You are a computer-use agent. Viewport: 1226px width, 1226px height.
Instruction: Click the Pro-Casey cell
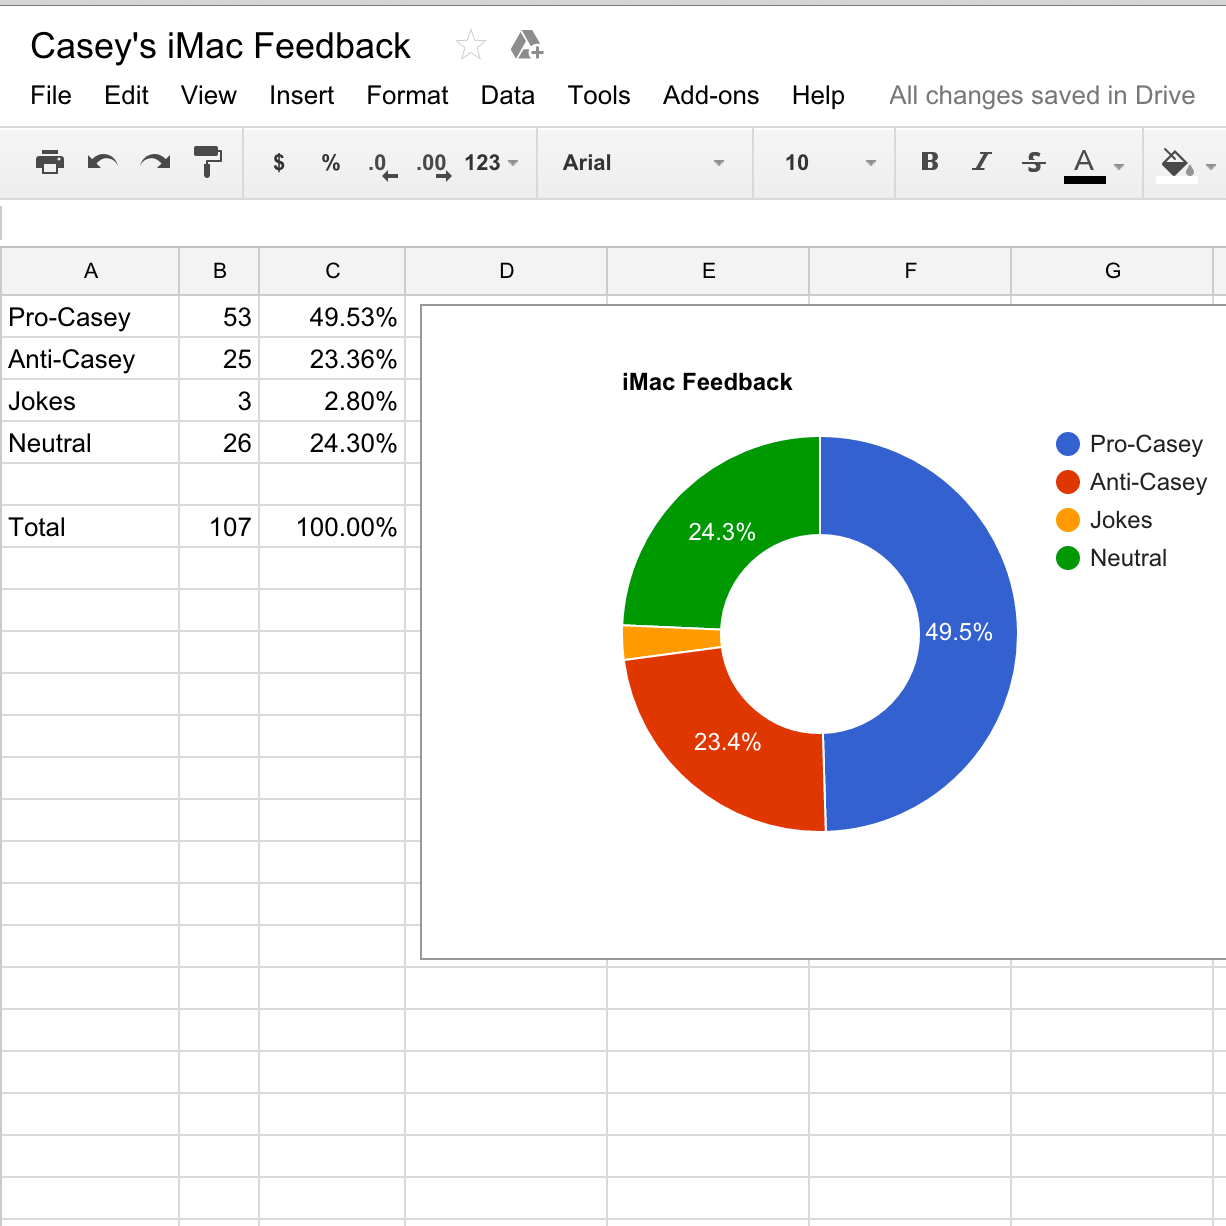90,317
